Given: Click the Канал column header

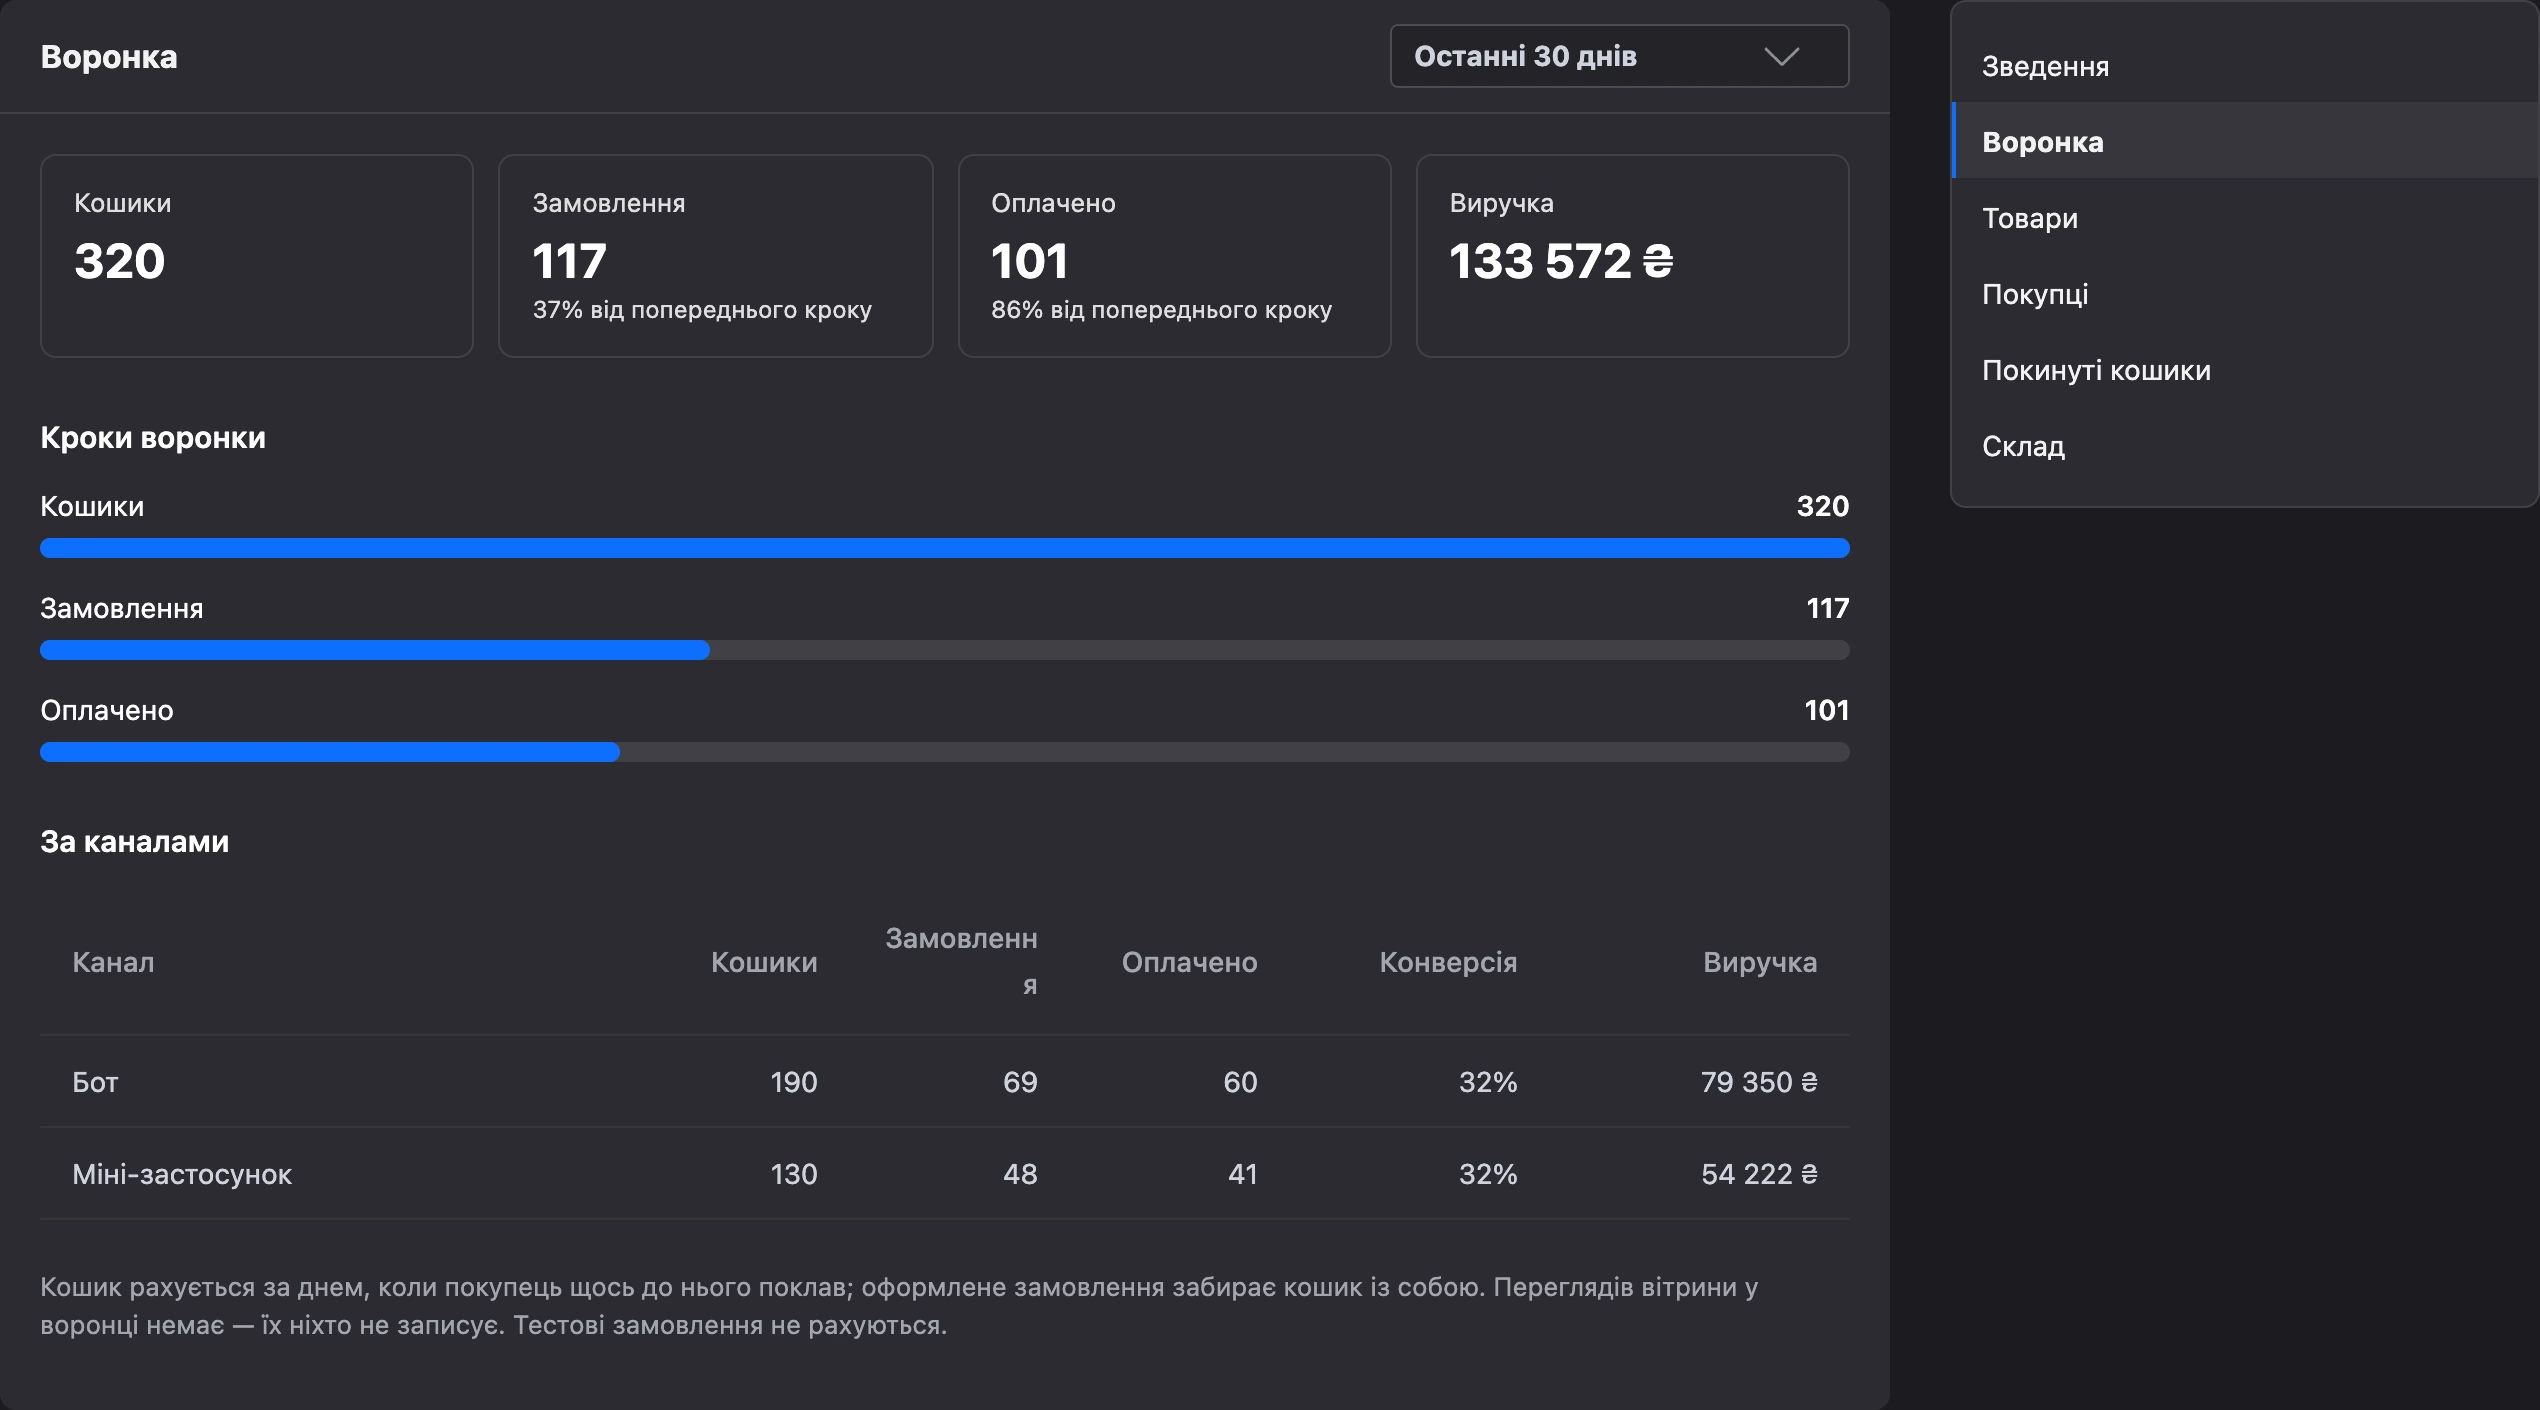Looking at the screenshot, I should 113,962.
